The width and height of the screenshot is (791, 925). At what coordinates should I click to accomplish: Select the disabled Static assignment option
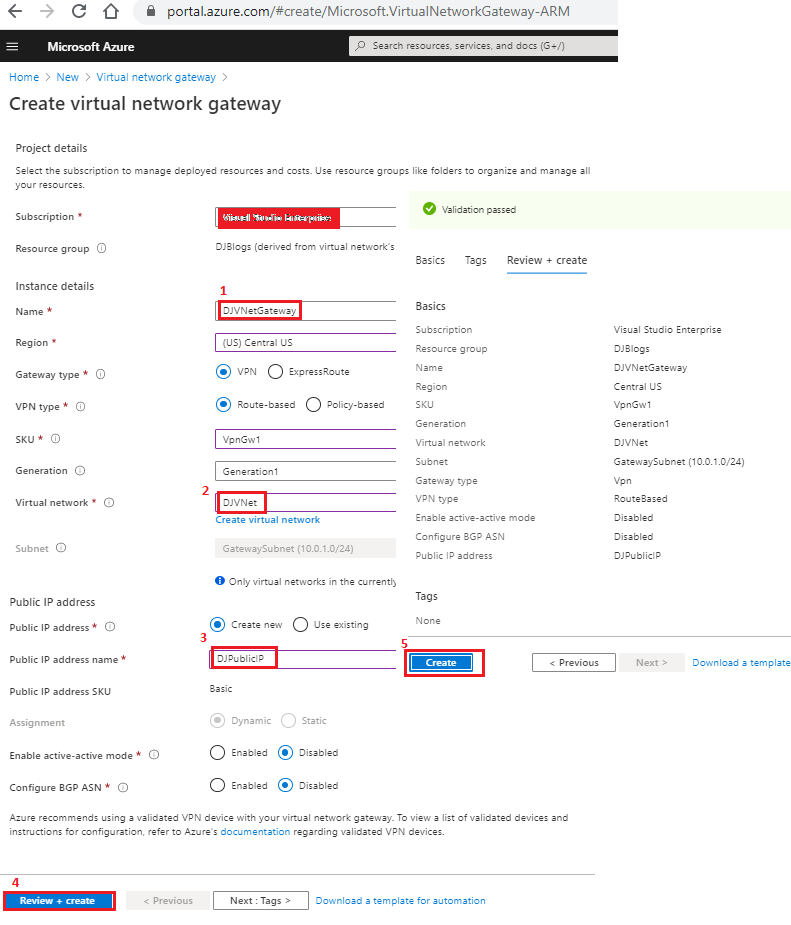click(288, 720)
